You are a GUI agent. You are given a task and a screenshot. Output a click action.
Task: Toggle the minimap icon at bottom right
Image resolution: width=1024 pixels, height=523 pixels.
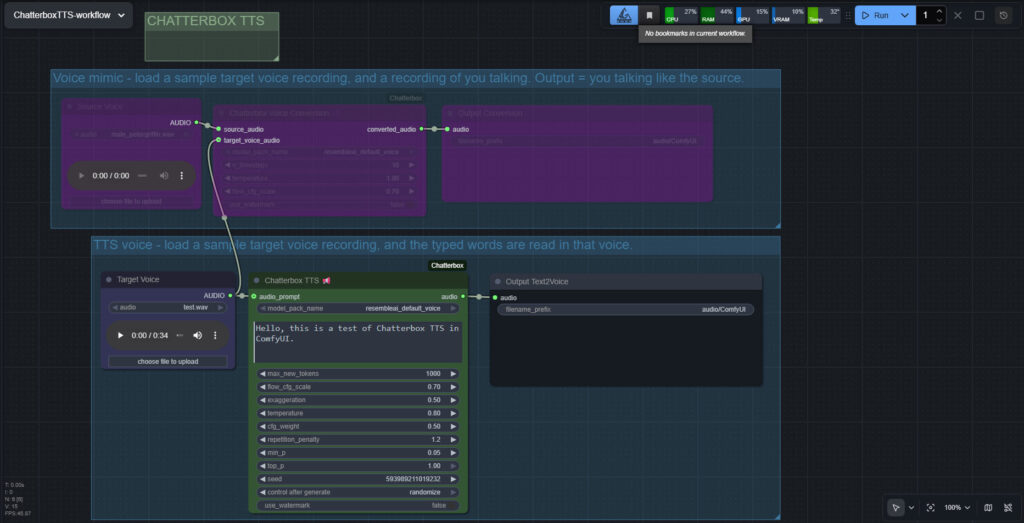(x=988, y=508)
